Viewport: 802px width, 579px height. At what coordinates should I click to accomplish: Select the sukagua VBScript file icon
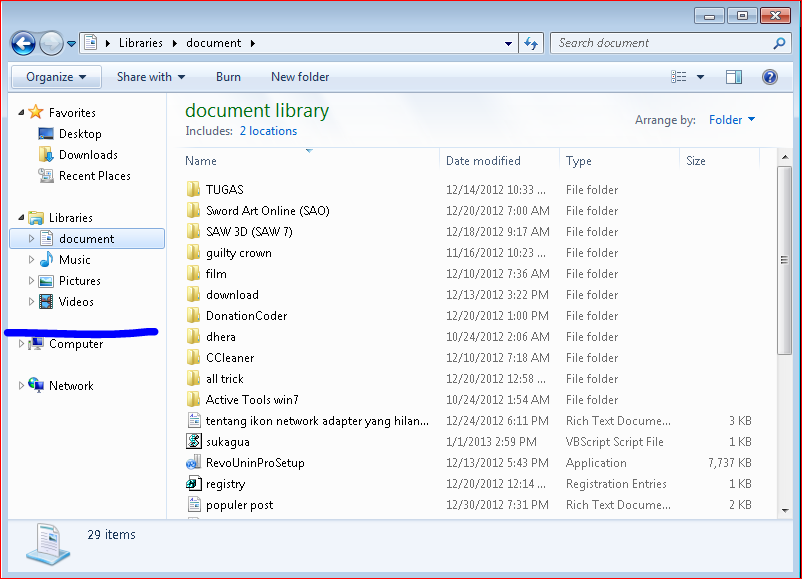pyautogui.click(x=194, y=441)
